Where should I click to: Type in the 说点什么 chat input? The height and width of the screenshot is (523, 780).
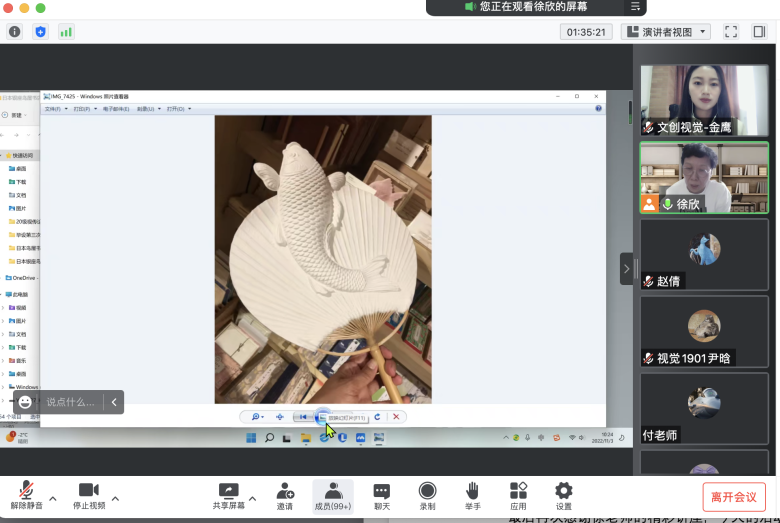pos(71,402)
